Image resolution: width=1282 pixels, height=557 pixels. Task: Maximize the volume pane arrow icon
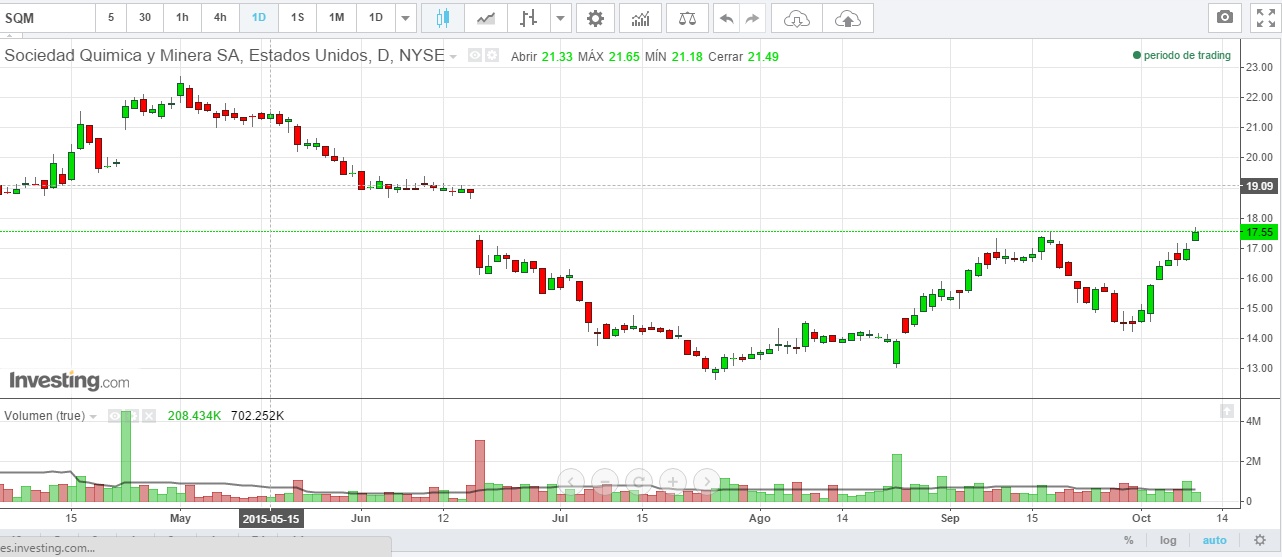(1225, 411)
